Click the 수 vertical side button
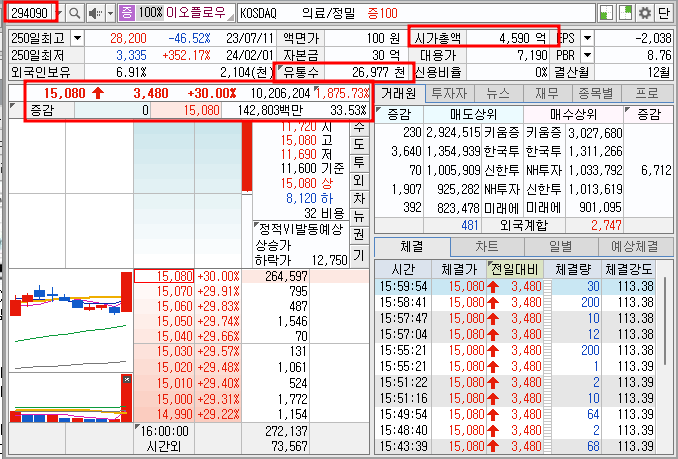 point(359,127)
